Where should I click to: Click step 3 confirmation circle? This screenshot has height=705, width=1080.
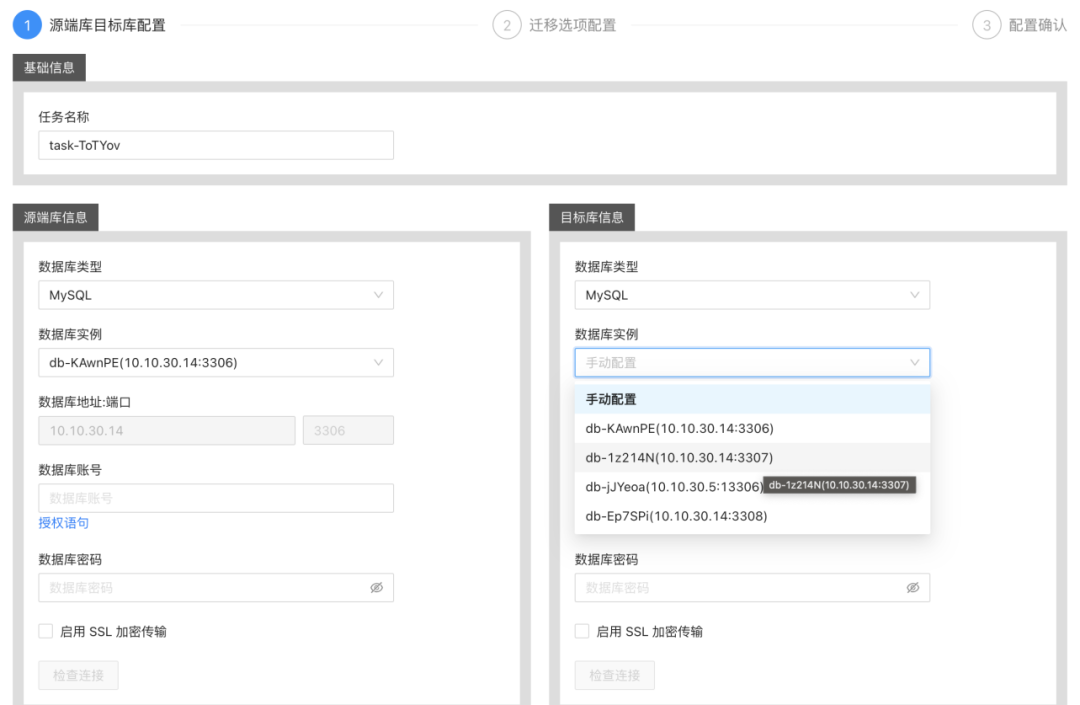(986, 25)
